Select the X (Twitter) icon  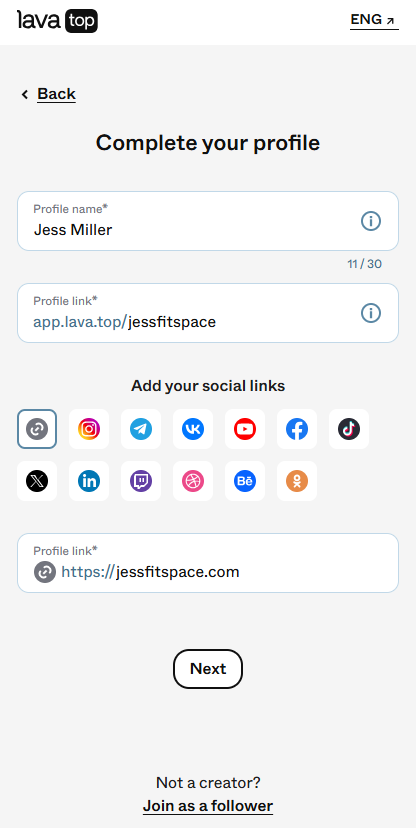coord(37,481)
